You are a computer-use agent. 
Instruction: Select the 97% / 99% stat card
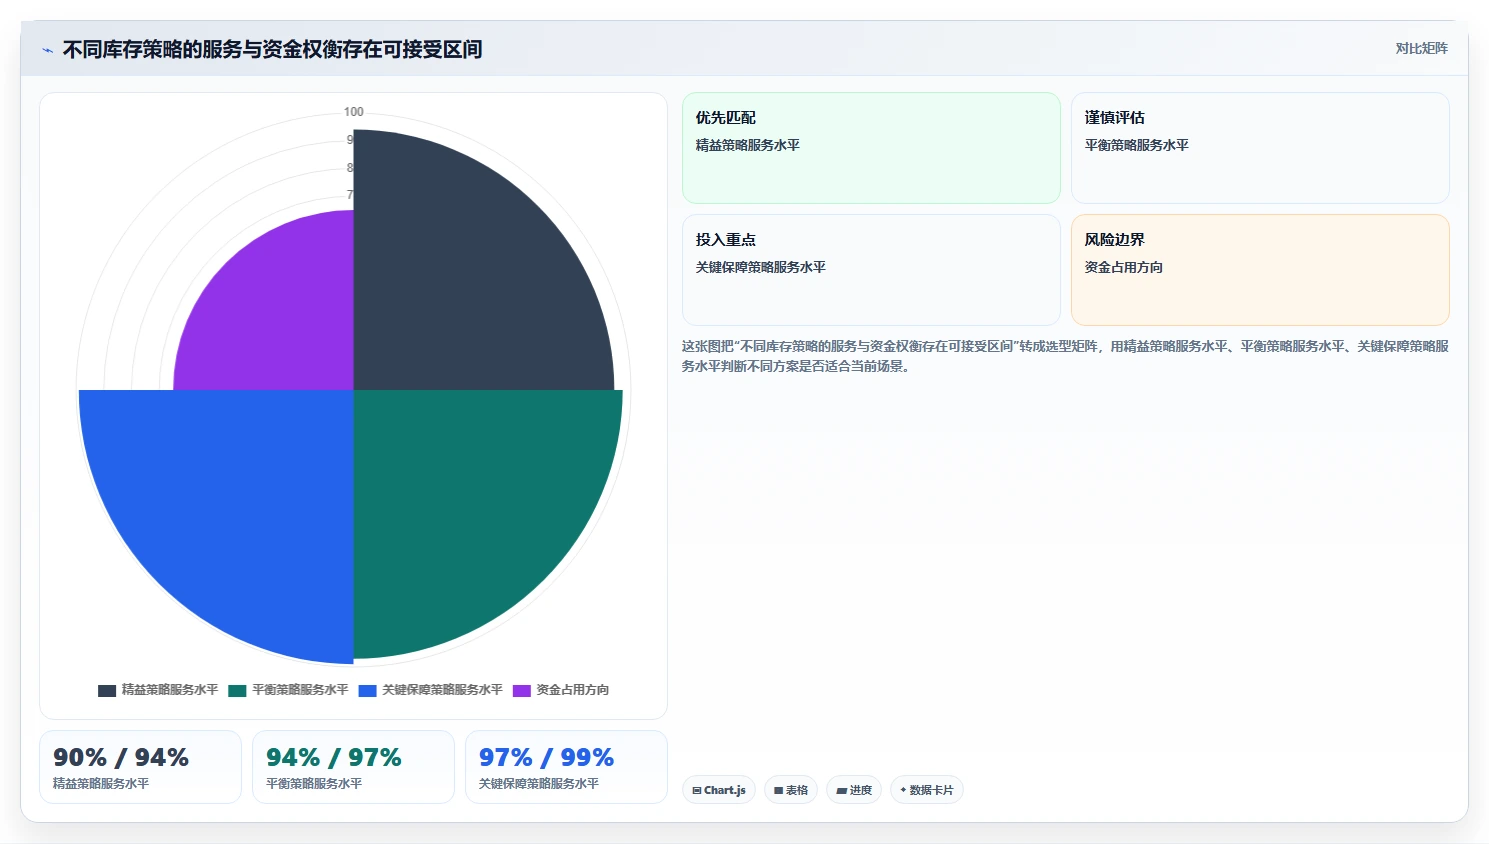(x=566, y=767)
